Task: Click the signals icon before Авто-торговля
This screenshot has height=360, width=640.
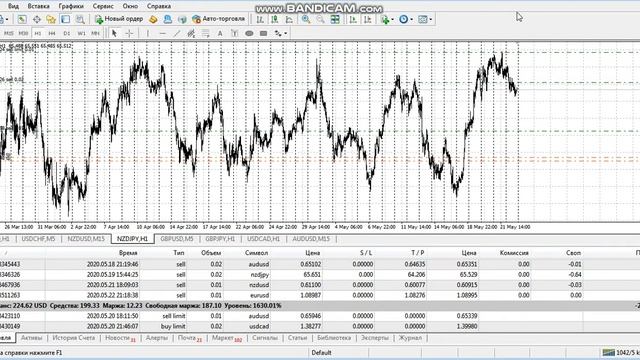Action: coord(182,19)
